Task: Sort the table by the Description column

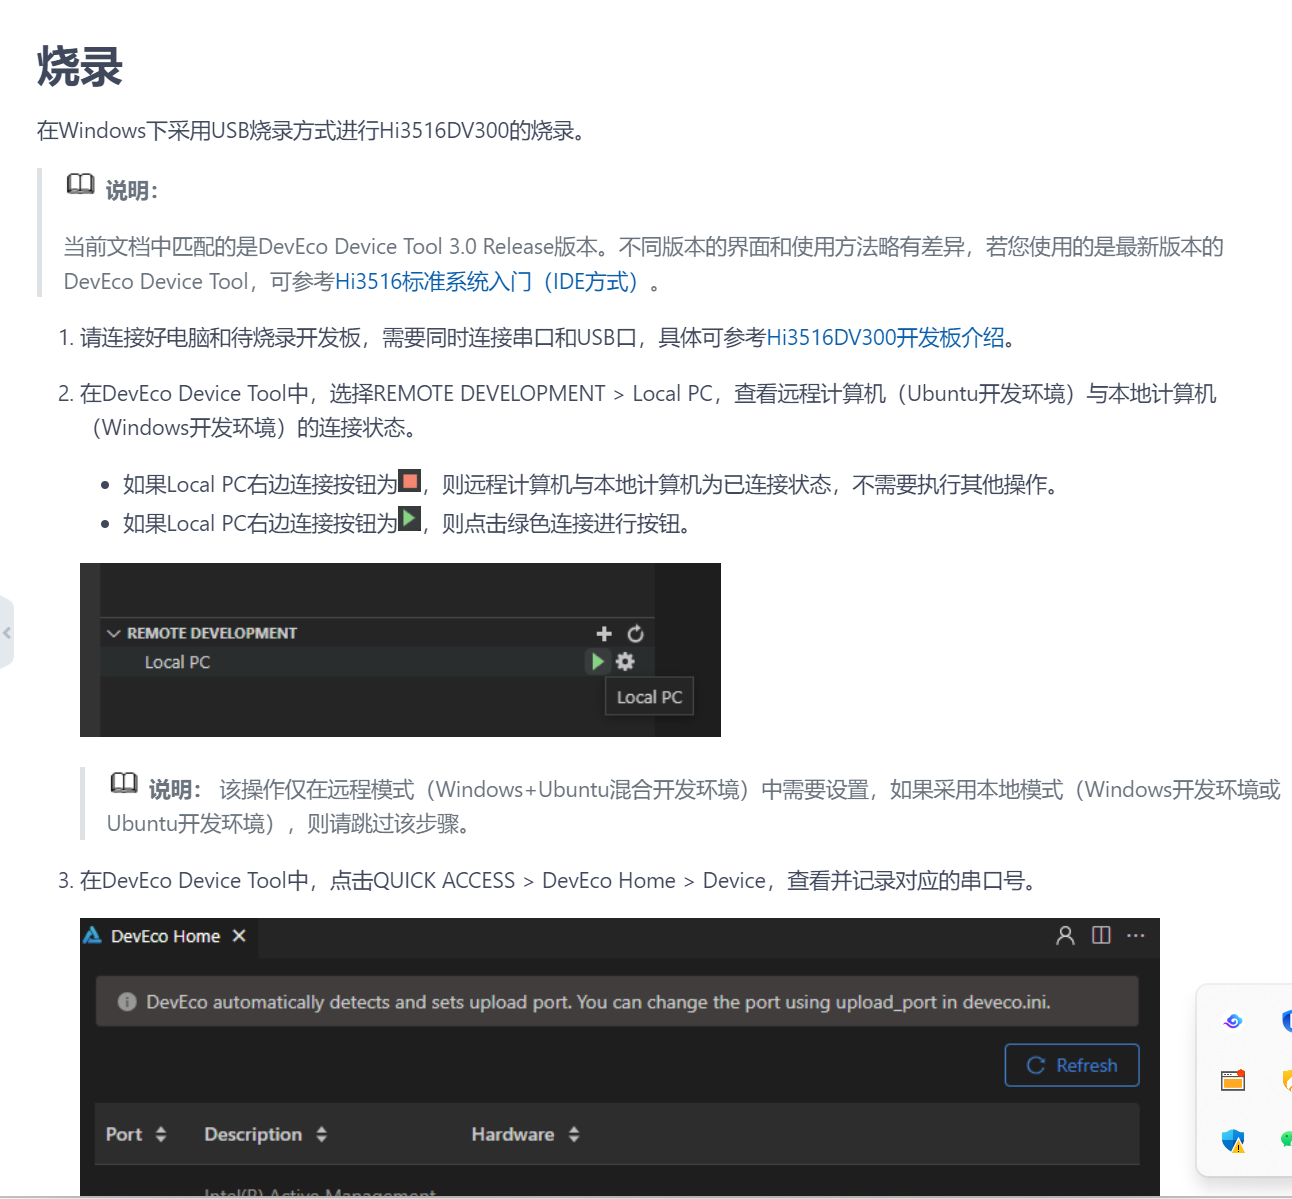Action: pos(321,1134)
